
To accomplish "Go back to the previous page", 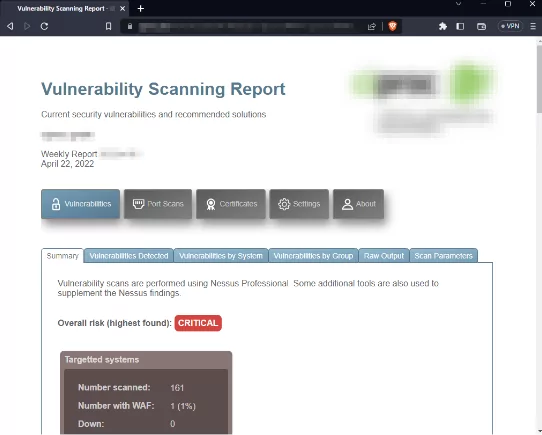I will (x=10, y=26).
